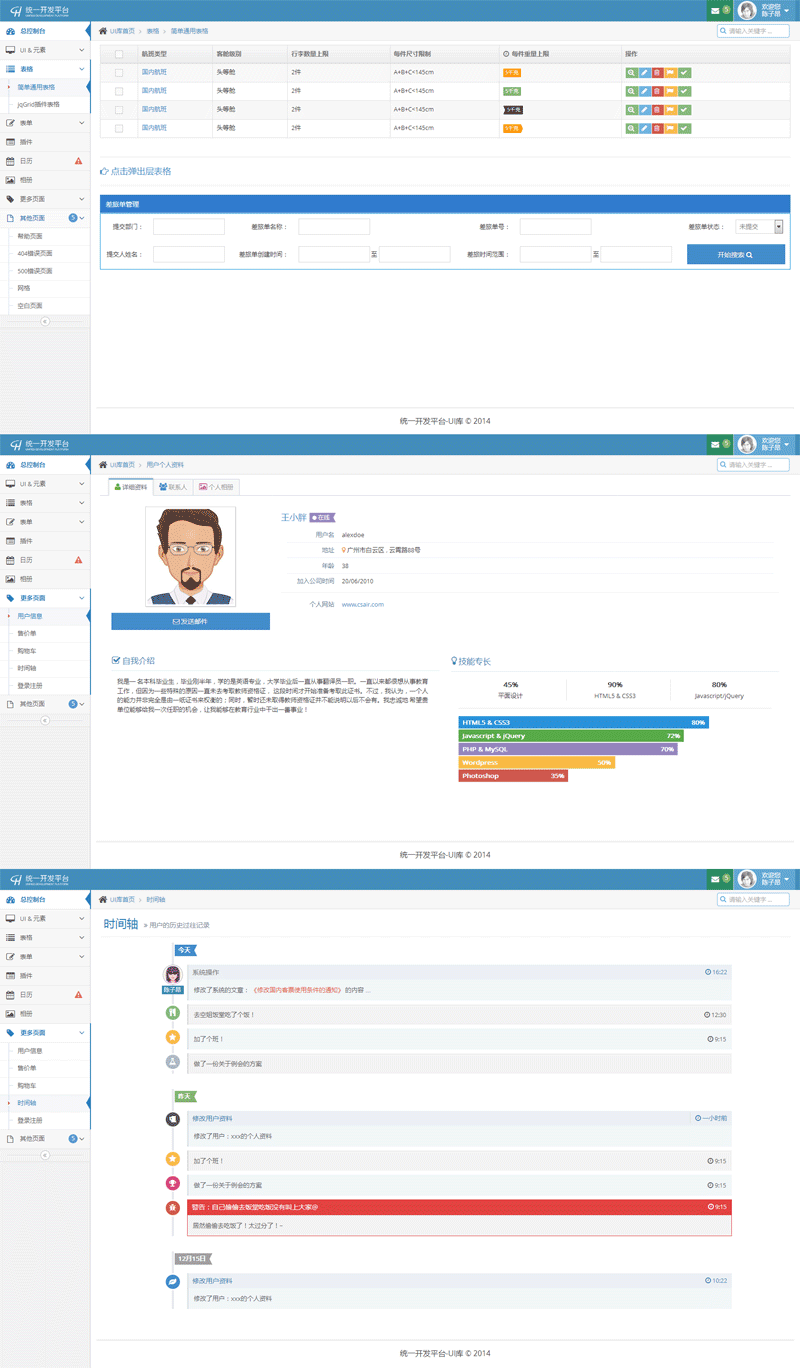Switch to the 联系人 tab
Image resolution: width=800 pixels, height=1368 pixels.
click(x=173, y=488)
